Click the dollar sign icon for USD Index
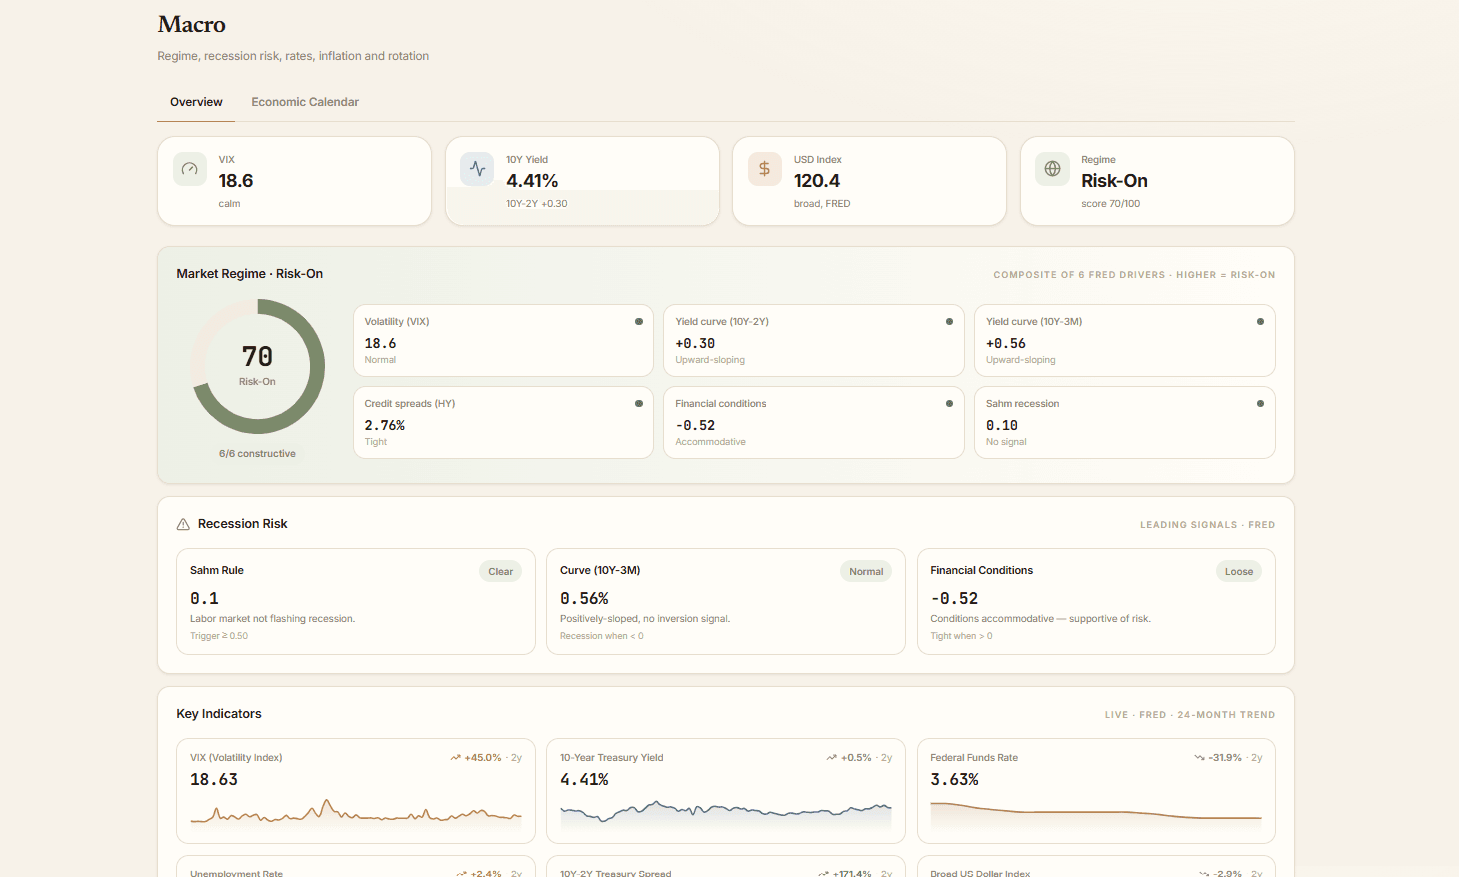Screen dimensions: 1459x877 coord(765,169)
